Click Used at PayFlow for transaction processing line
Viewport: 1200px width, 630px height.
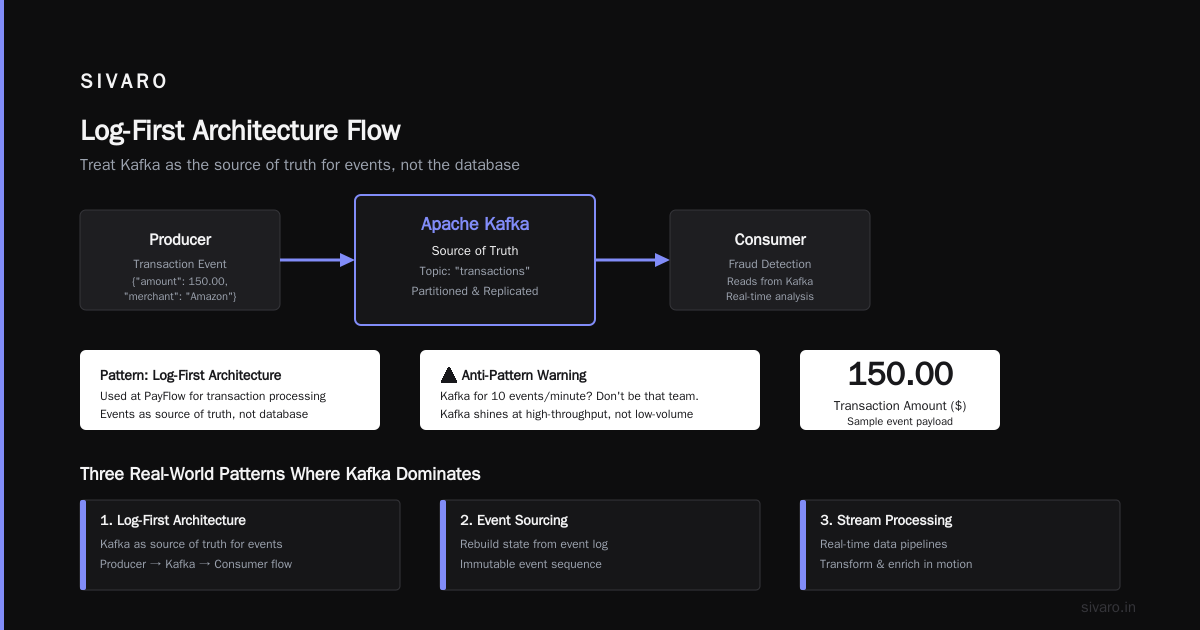coord(213,396)
